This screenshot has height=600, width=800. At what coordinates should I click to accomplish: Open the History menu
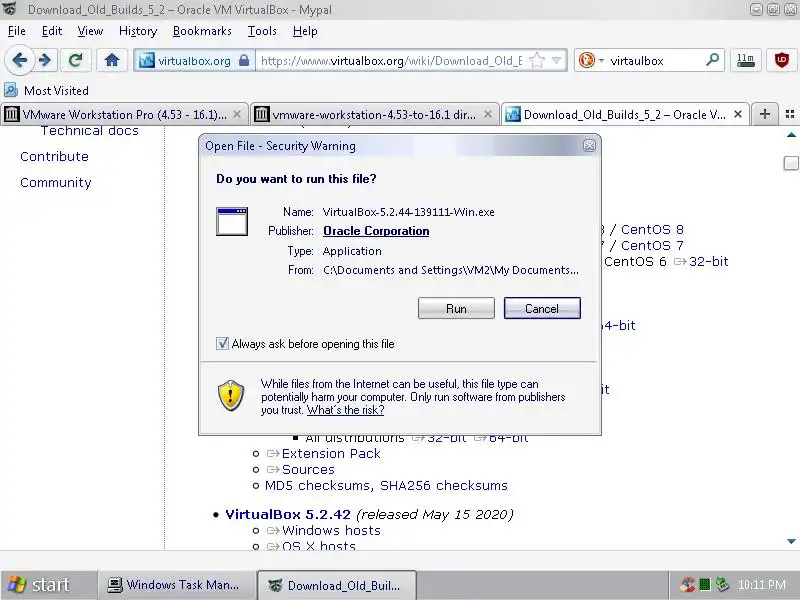click(x=138, y=31)
